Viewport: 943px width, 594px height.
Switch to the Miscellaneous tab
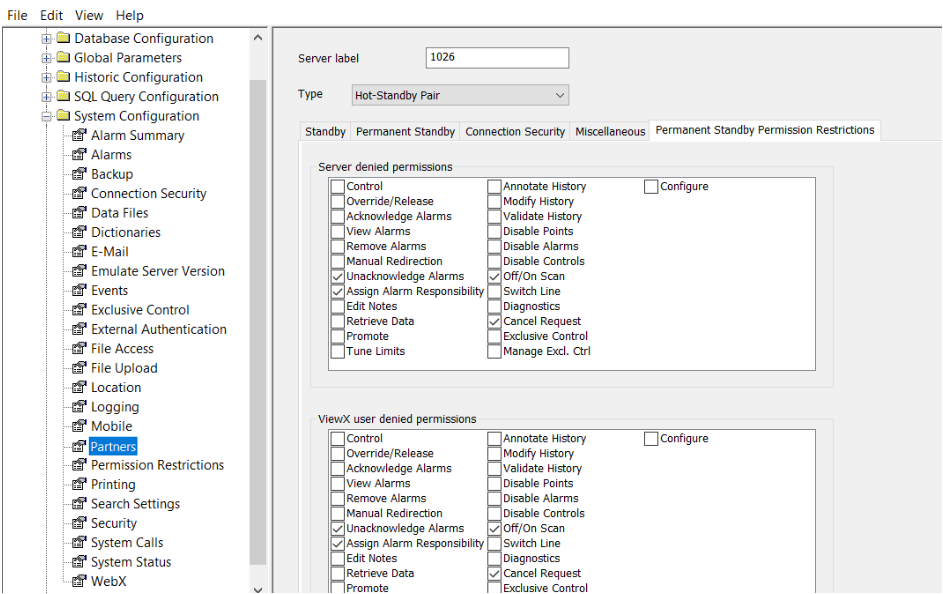tap(610, 132)
